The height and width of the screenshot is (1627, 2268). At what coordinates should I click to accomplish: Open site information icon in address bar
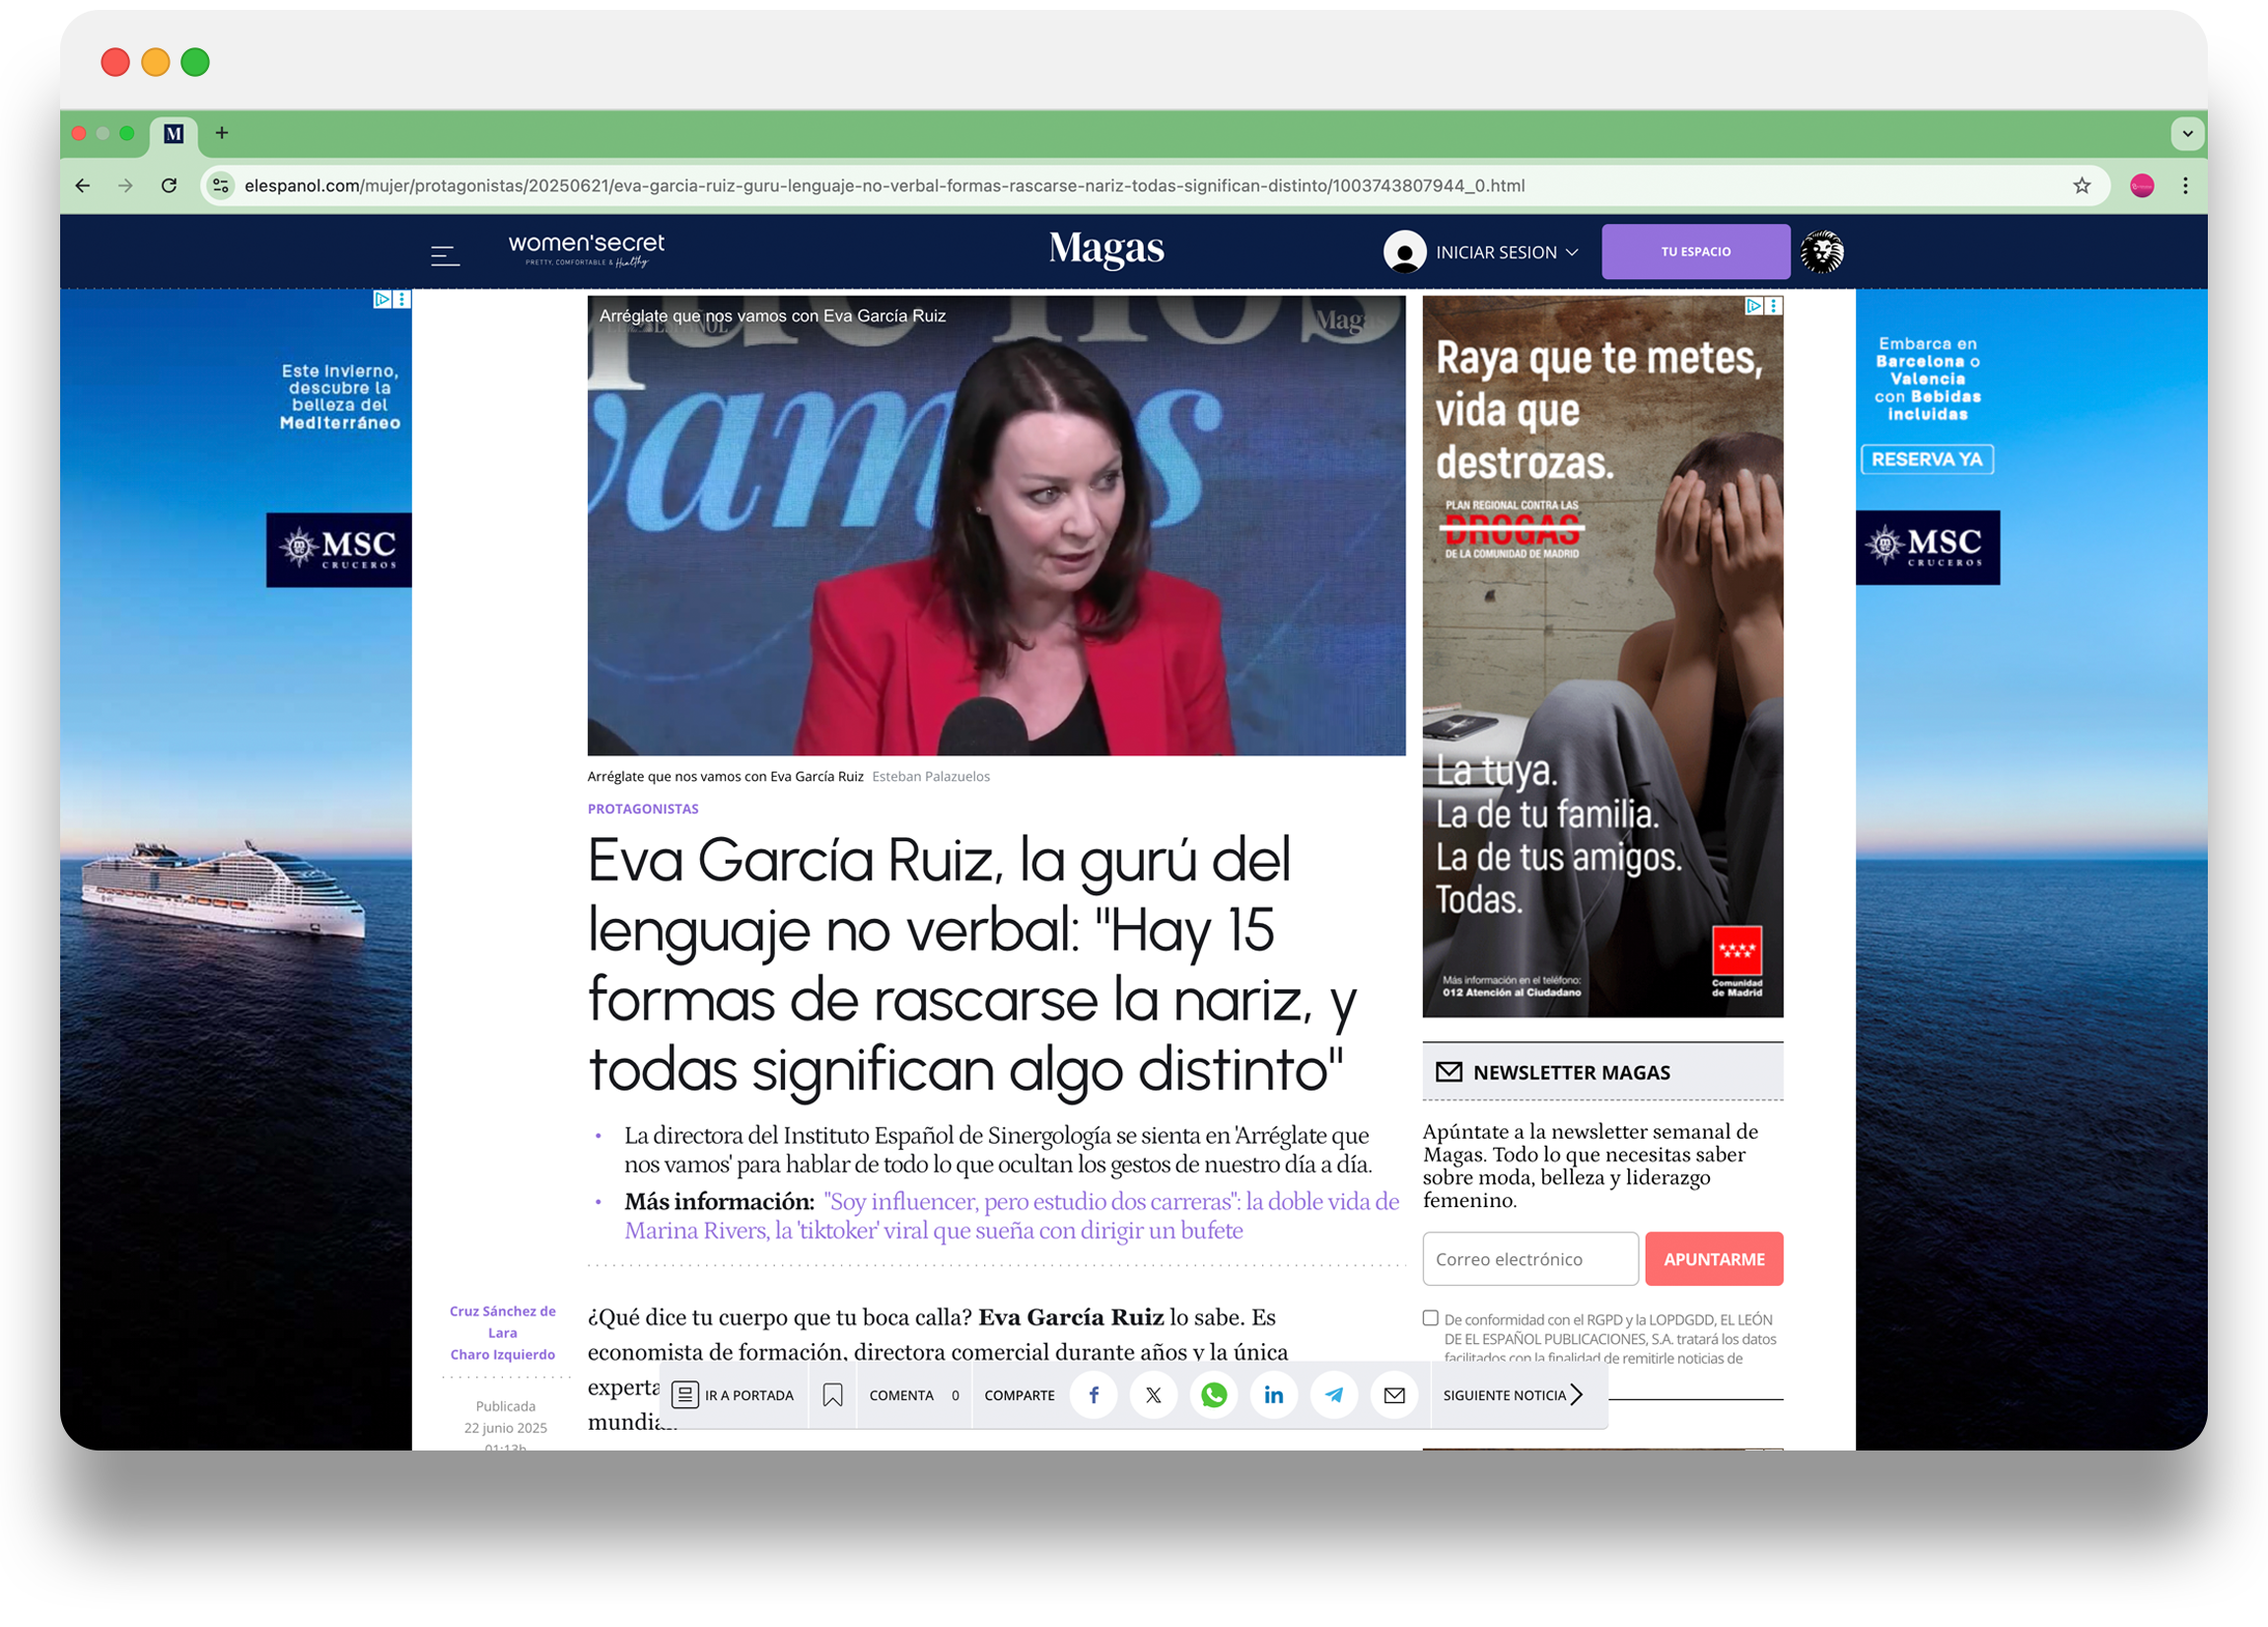pos(221,186)
